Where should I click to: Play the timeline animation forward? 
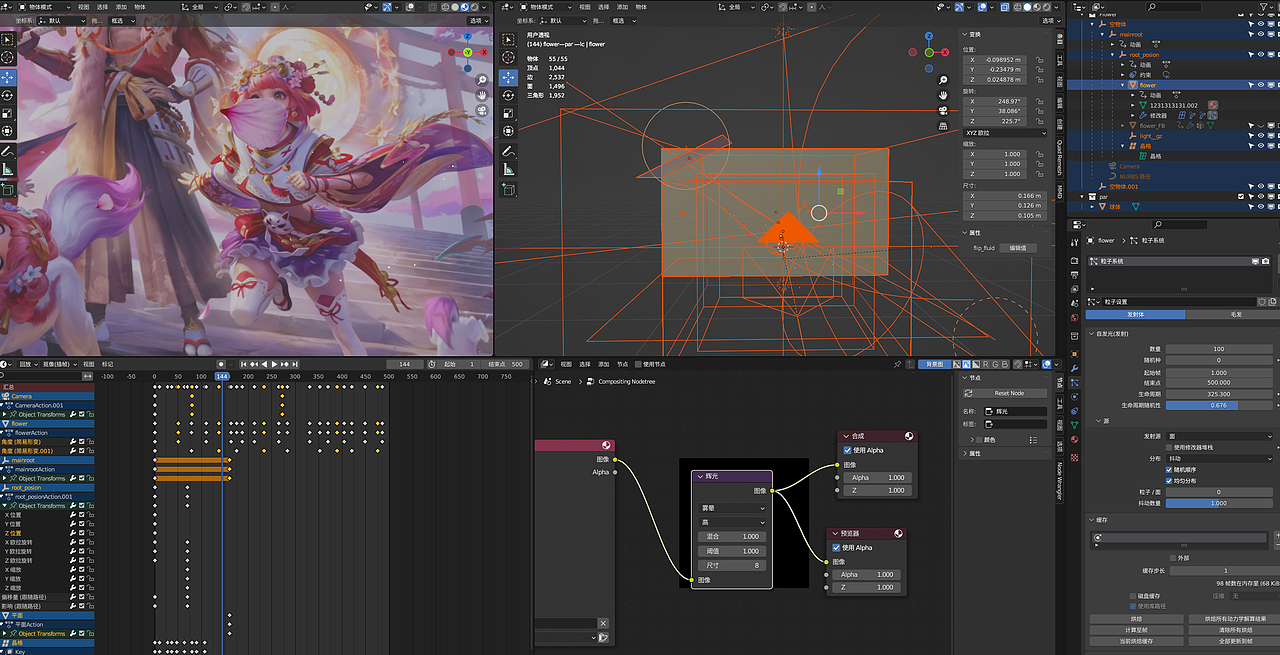(x=274, y=364)
